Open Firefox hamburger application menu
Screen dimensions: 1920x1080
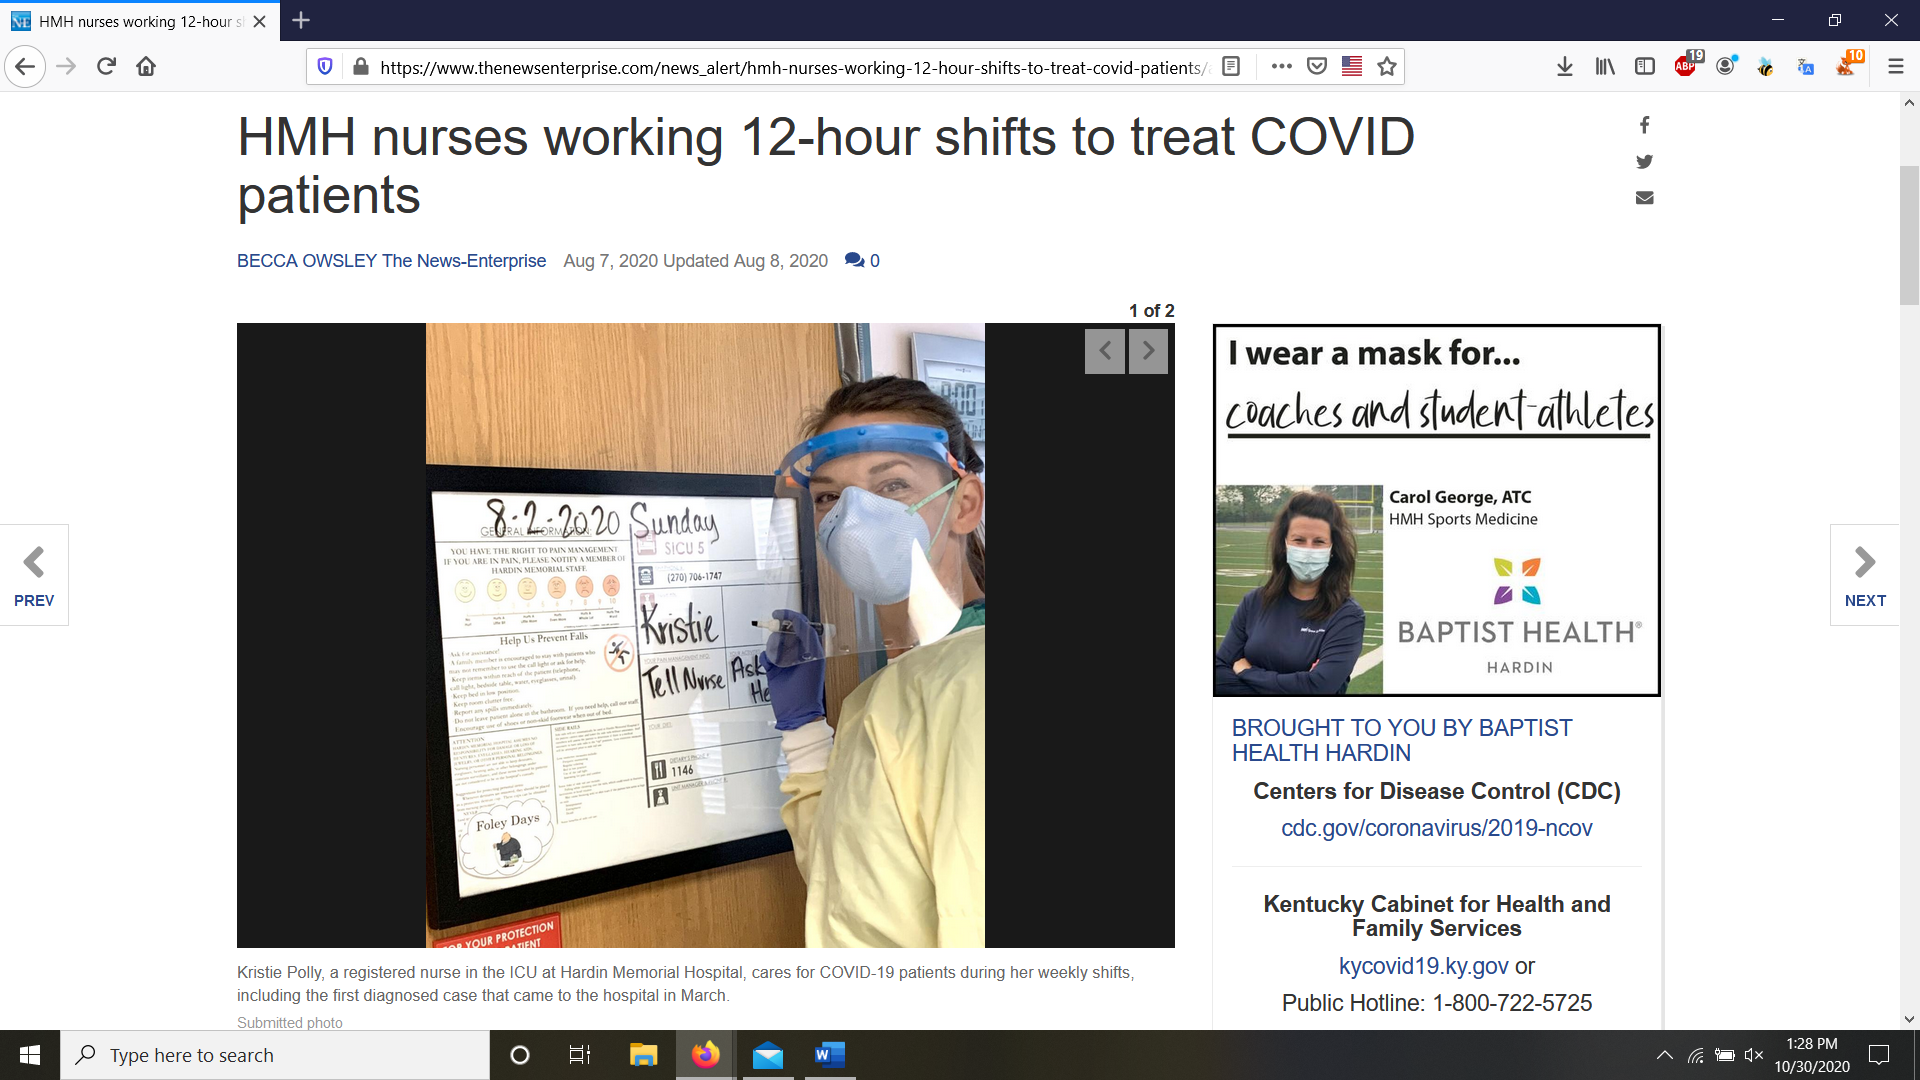point(1895,67)
